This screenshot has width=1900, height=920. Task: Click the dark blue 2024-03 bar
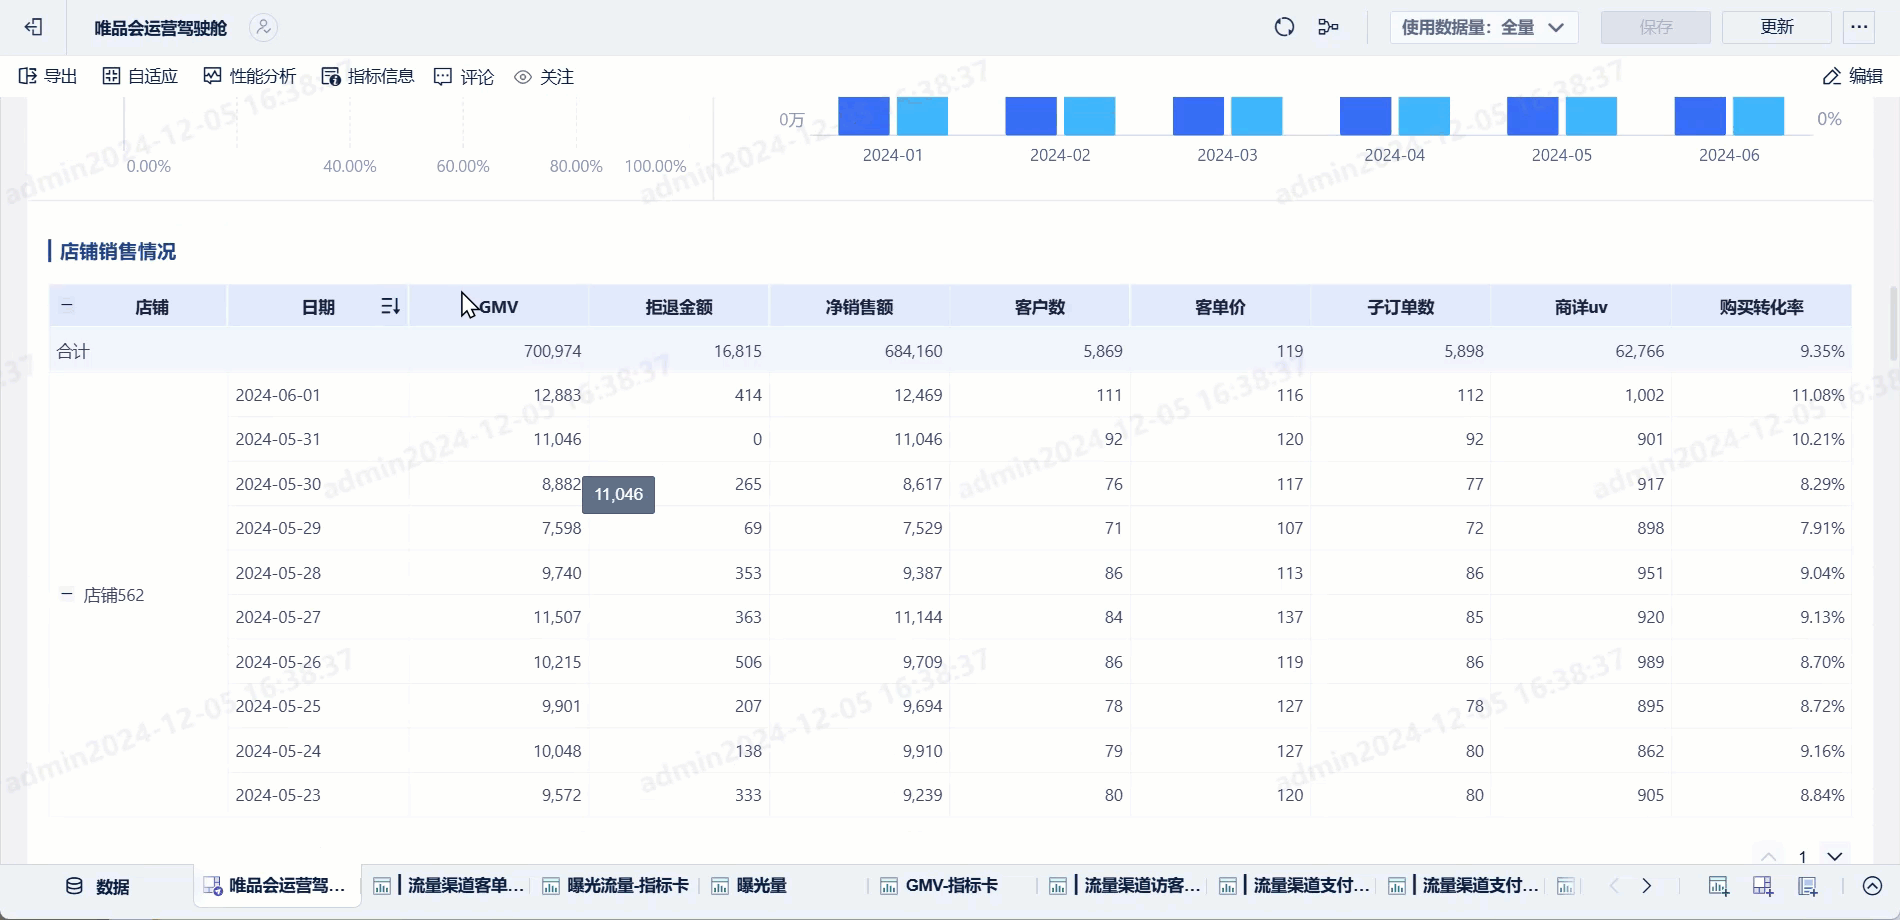[1197, 116]
